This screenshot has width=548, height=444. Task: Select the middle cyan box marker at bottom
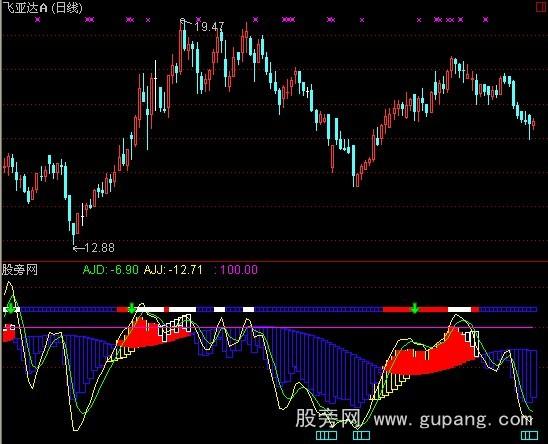click(361, 435)
